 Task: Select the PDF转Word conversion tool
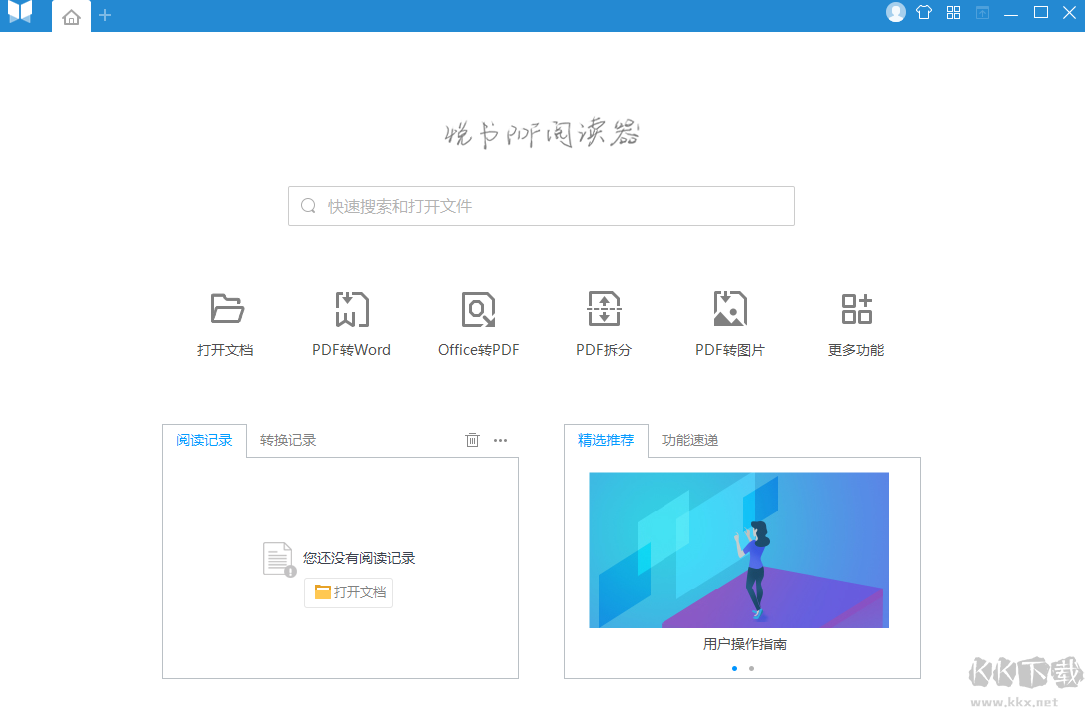[x=351, y=320]
